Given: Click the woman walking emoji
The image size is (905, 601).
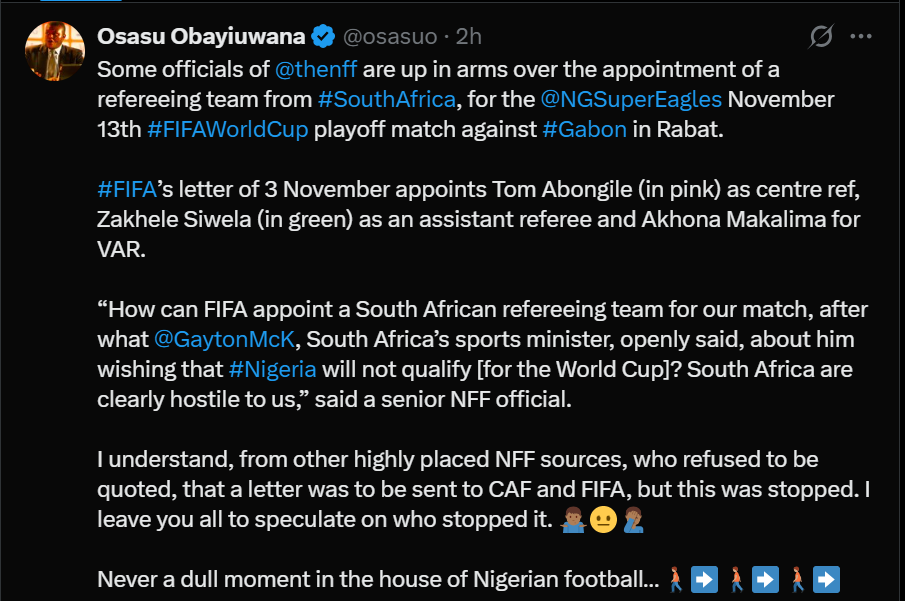Looking at the screenshot, I should [x=676, y=579].
